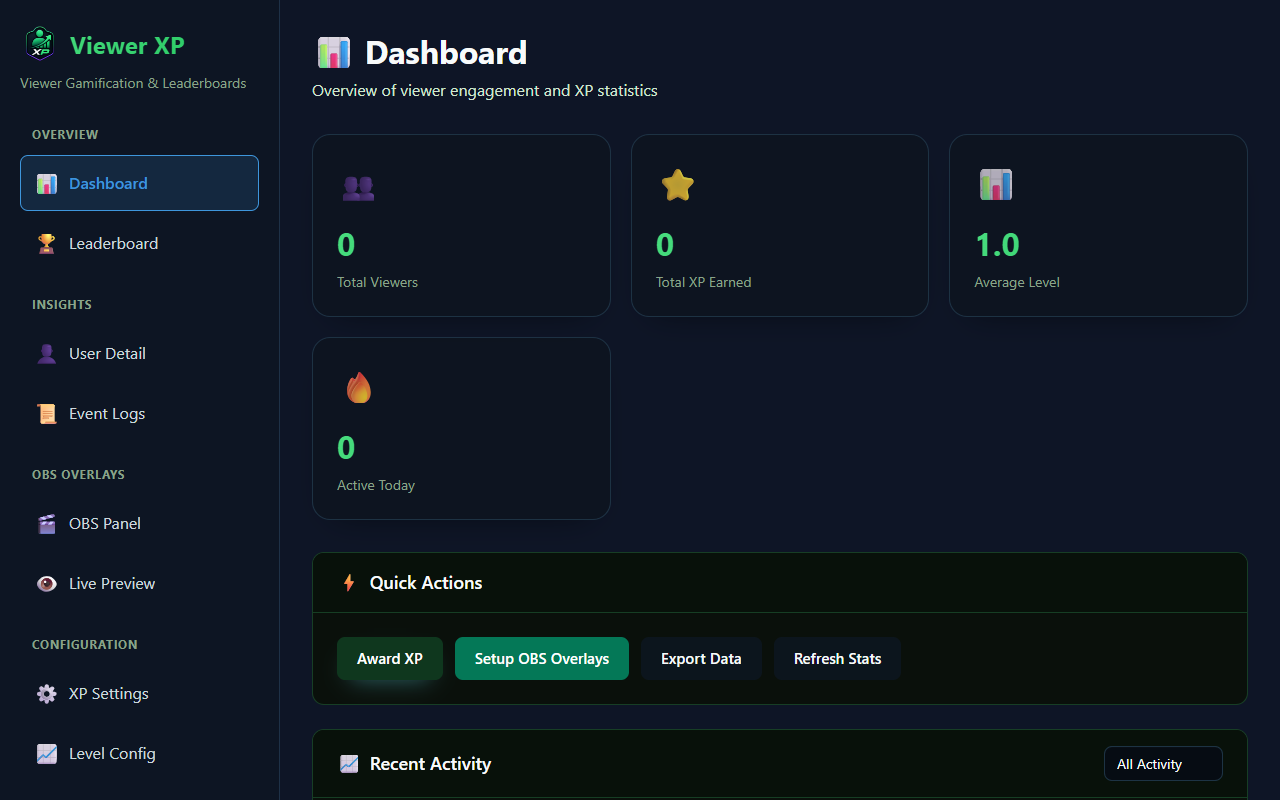The width and height of the screenshot is (1280, 800).
Task: Click the Dashboard bar chart sidebar icon
Action: click(47, 184)
